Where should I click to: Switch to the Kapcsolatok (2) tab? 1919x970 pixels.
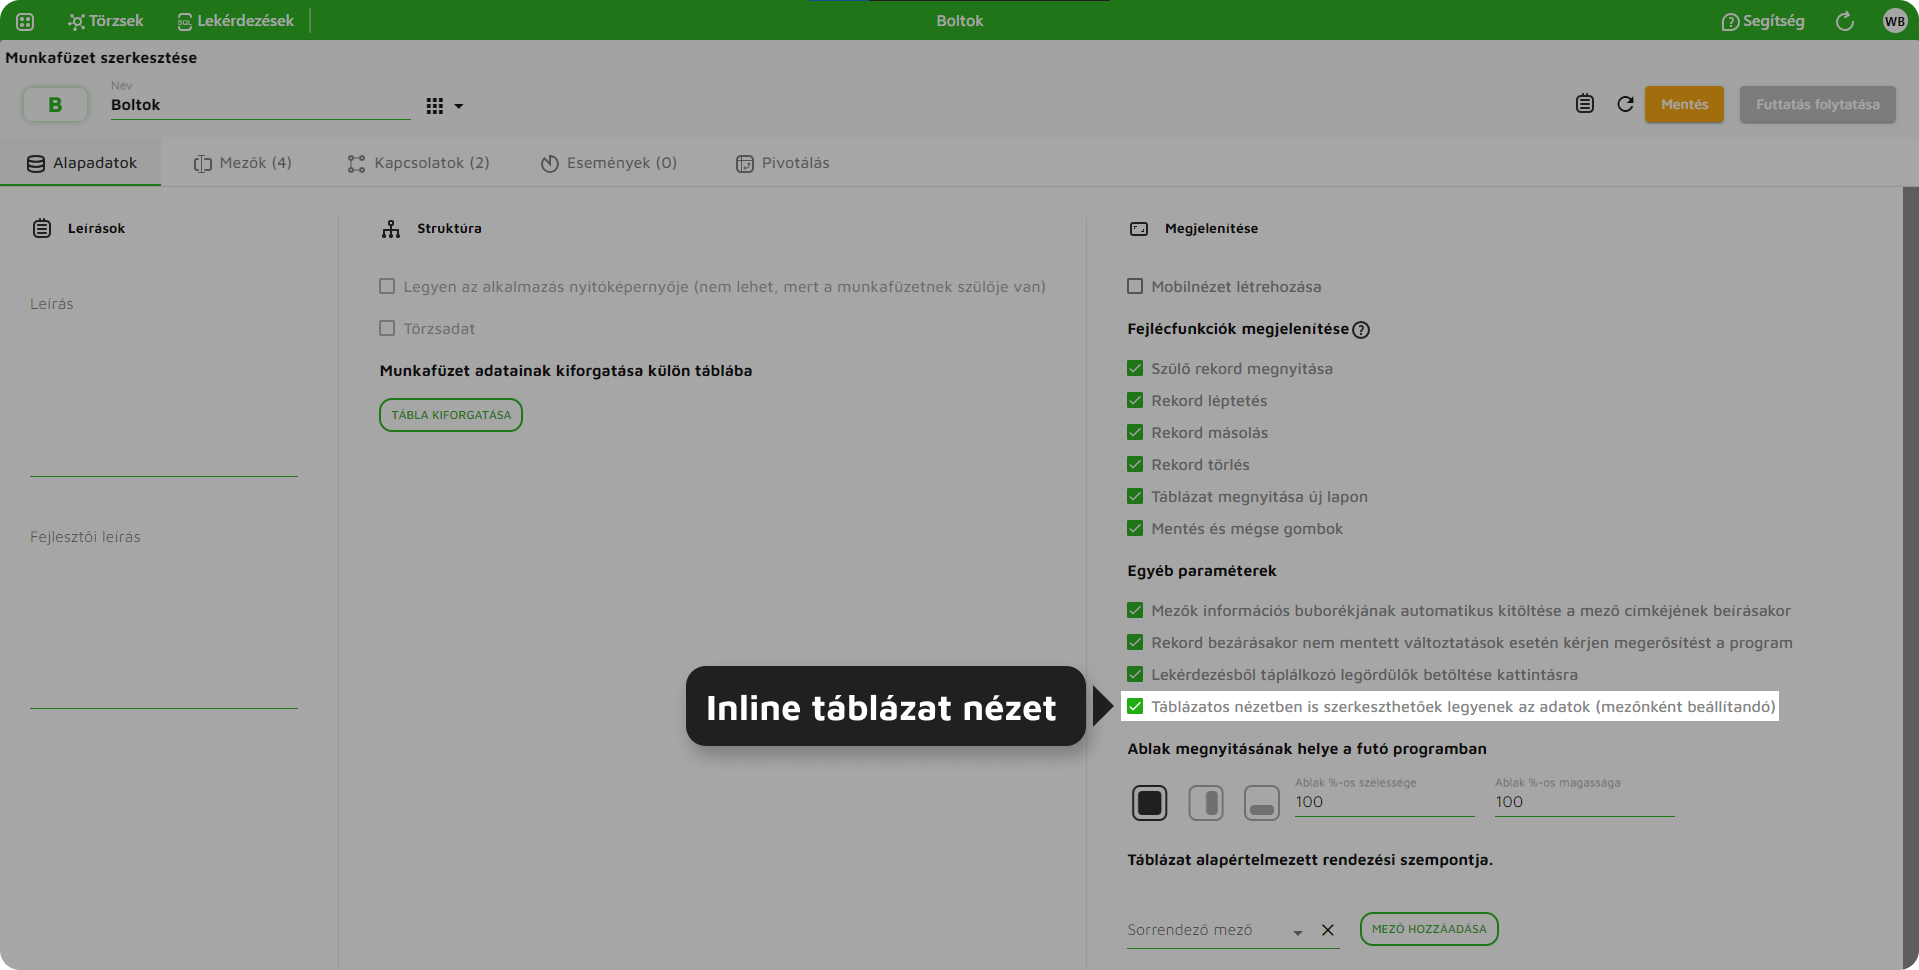(x=418, y=163)
